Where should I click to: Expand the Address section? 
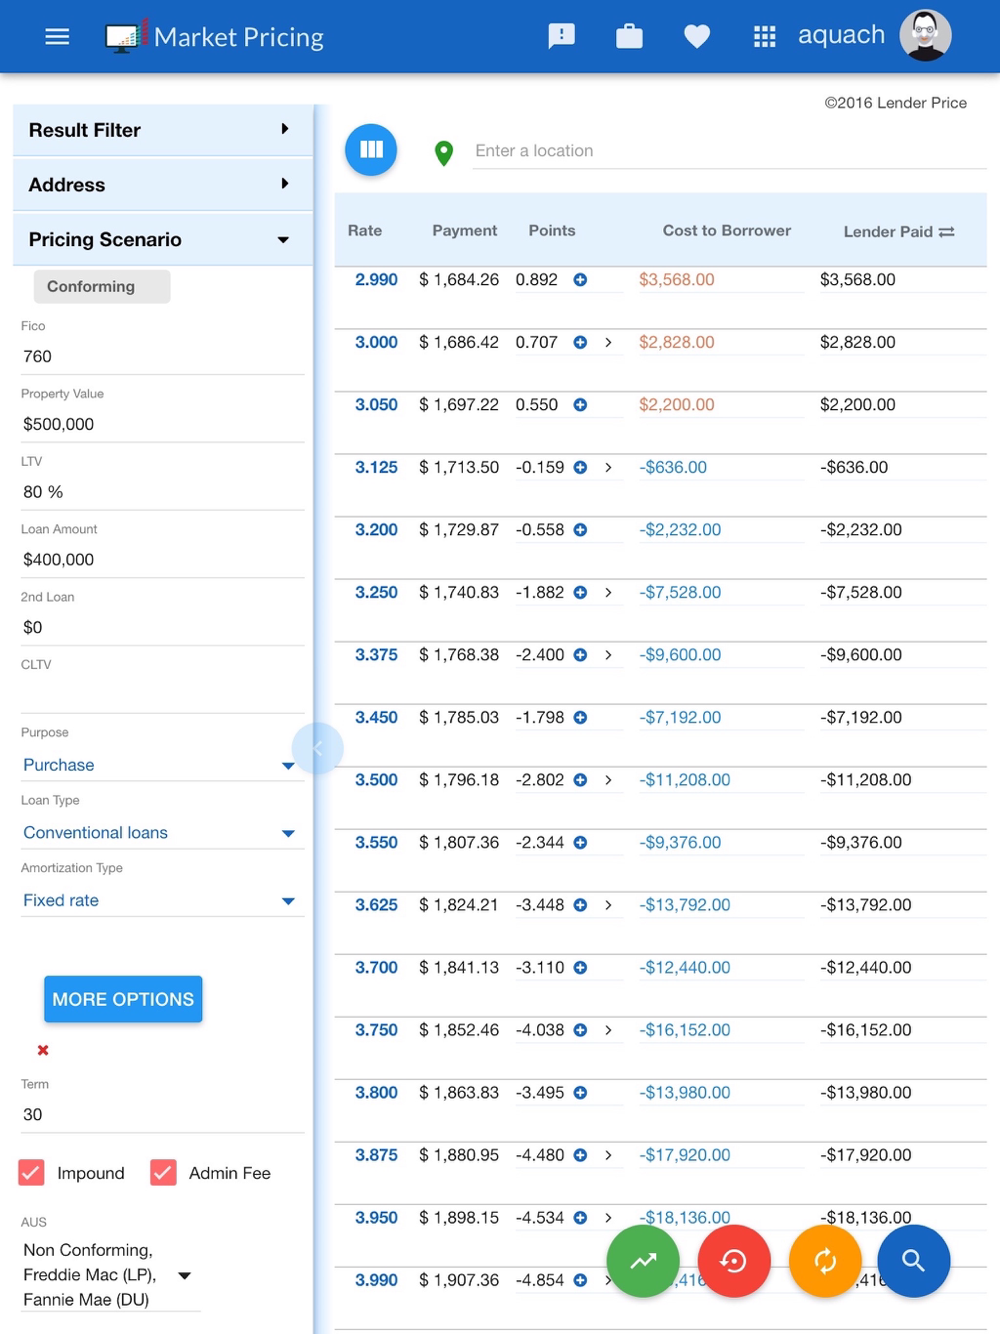(160, 185)
